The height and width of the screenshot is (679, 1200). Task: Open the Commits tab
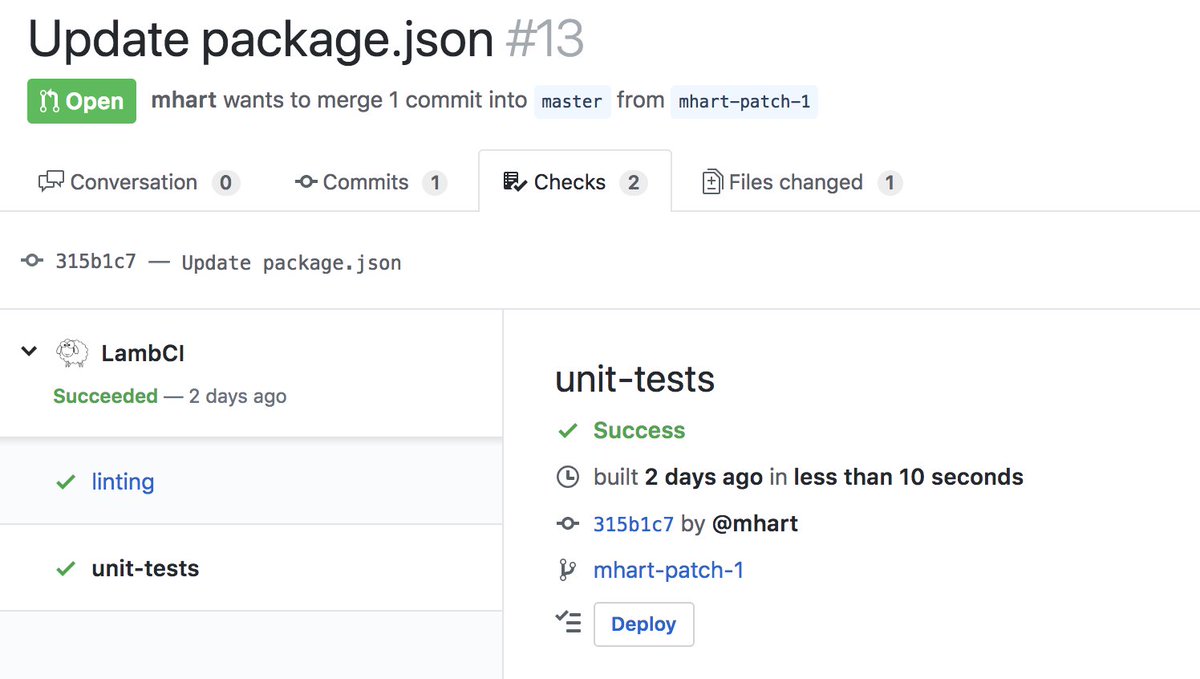[366, 182]
